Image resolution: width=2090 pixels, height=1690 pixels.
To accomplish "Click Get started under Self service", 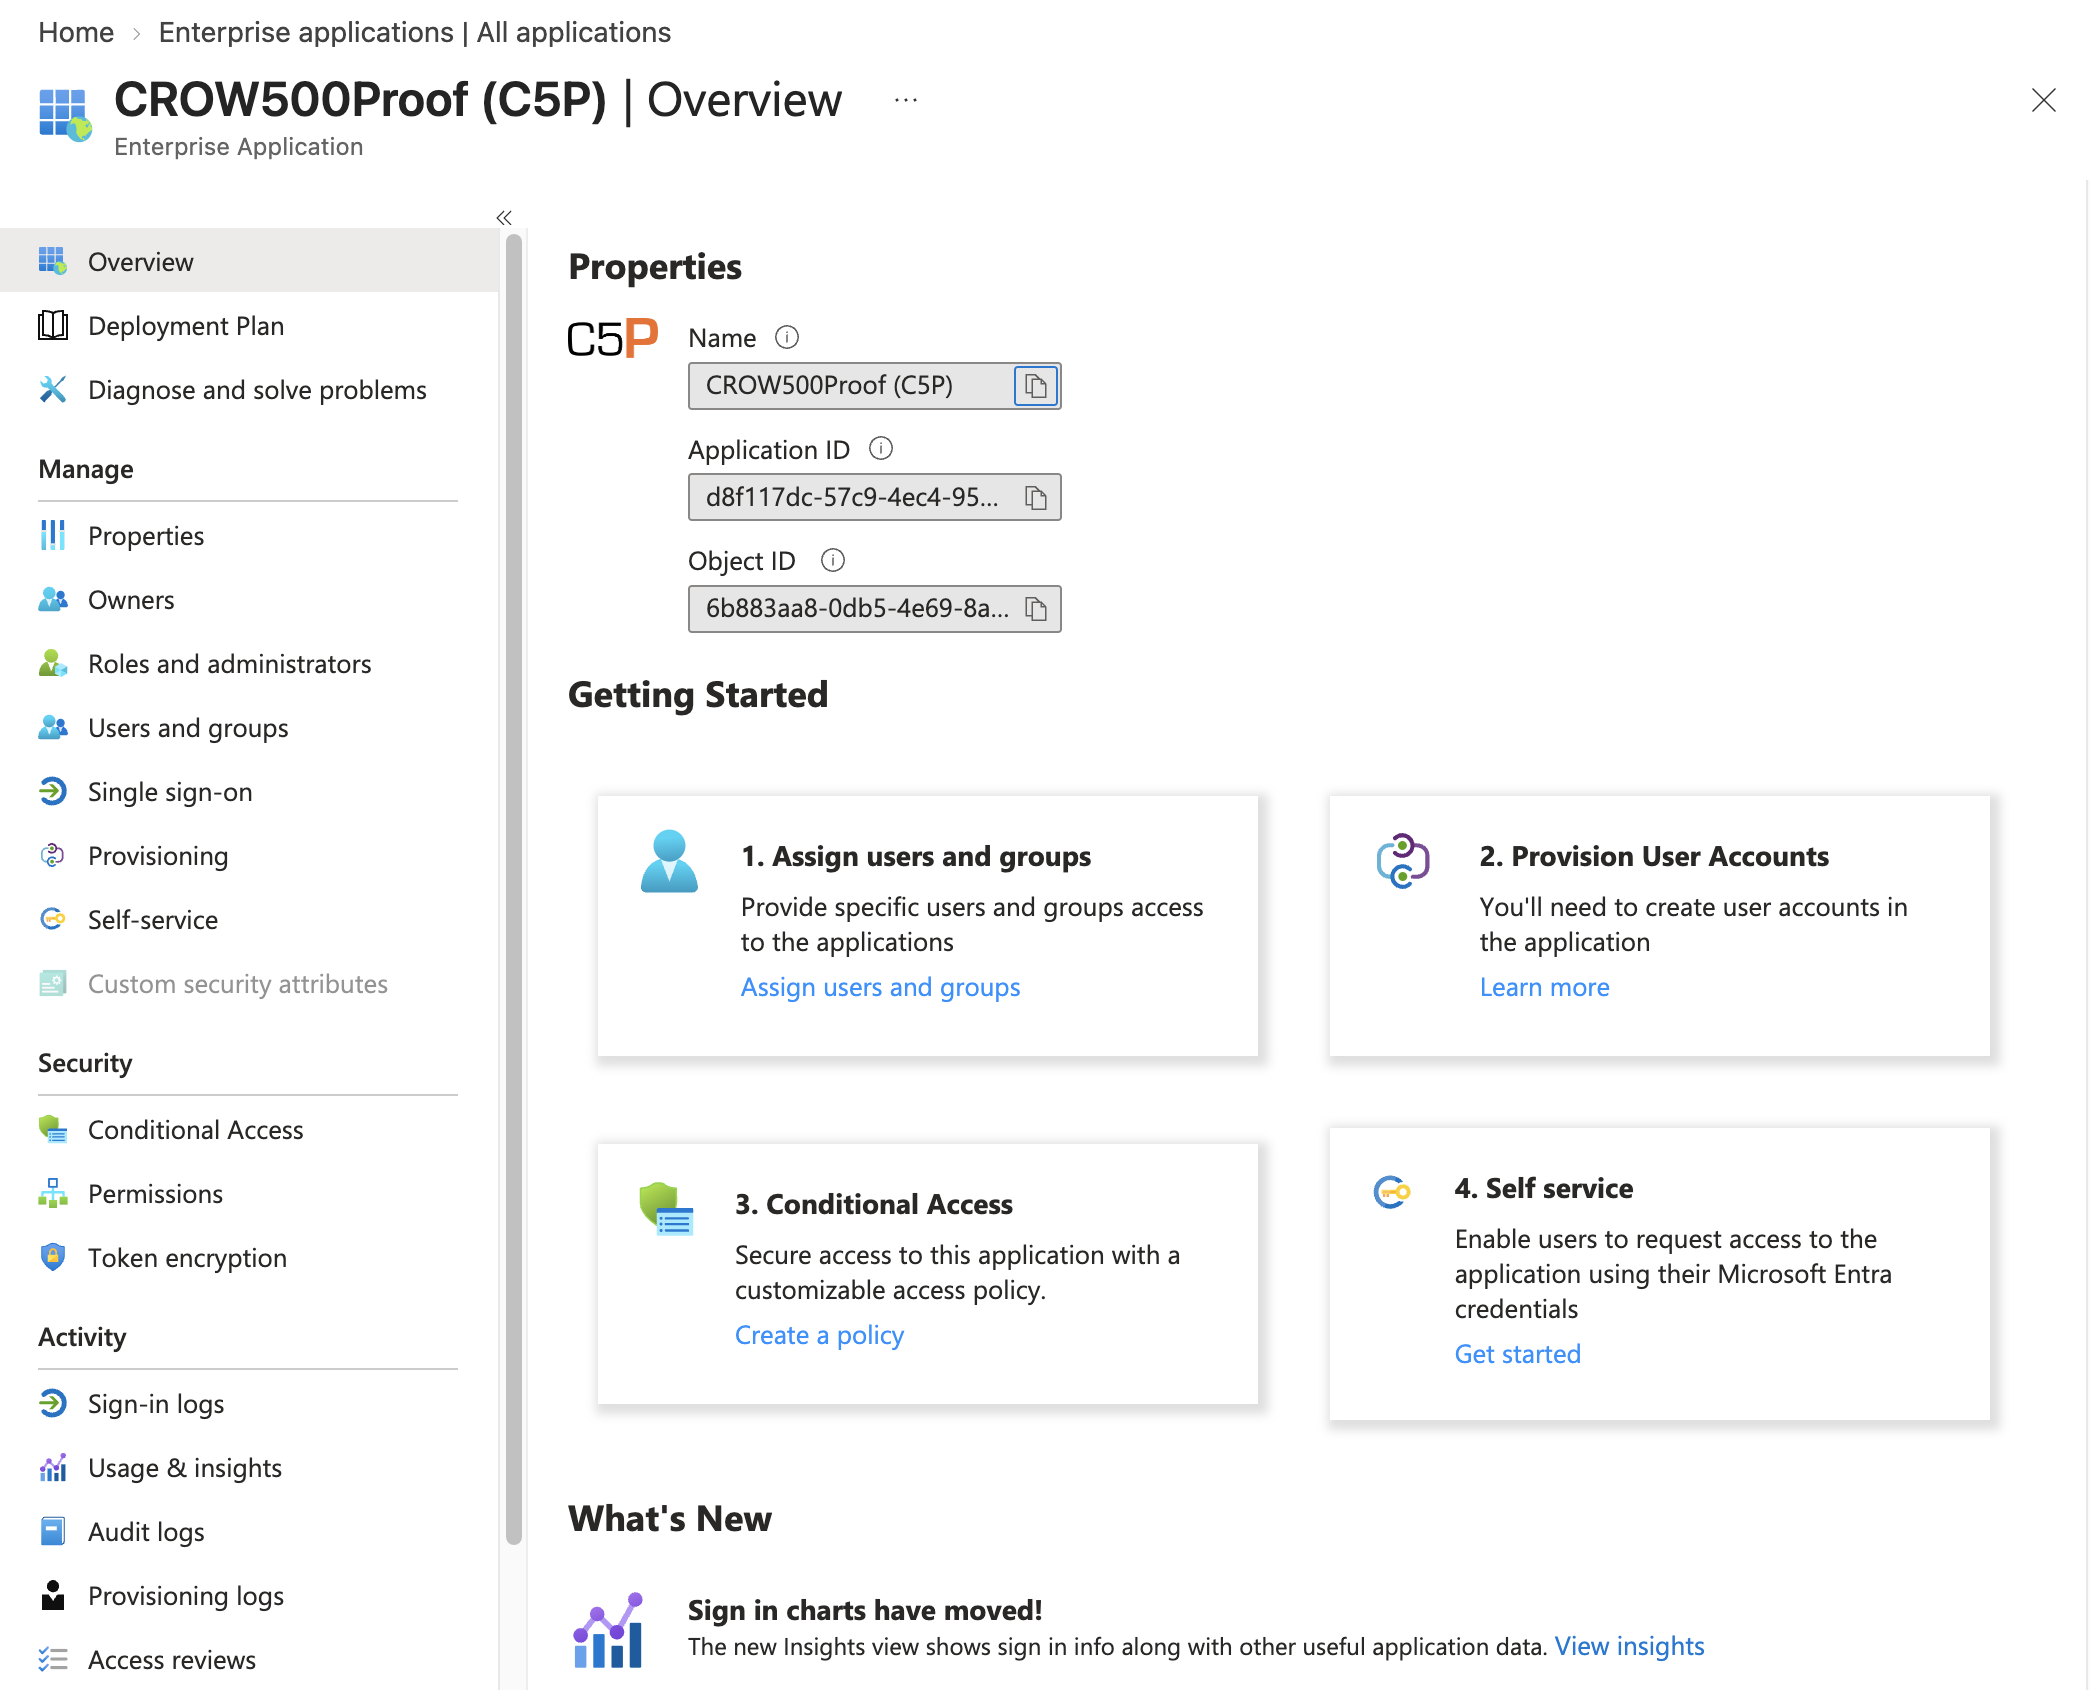I will point(1517,1354).
